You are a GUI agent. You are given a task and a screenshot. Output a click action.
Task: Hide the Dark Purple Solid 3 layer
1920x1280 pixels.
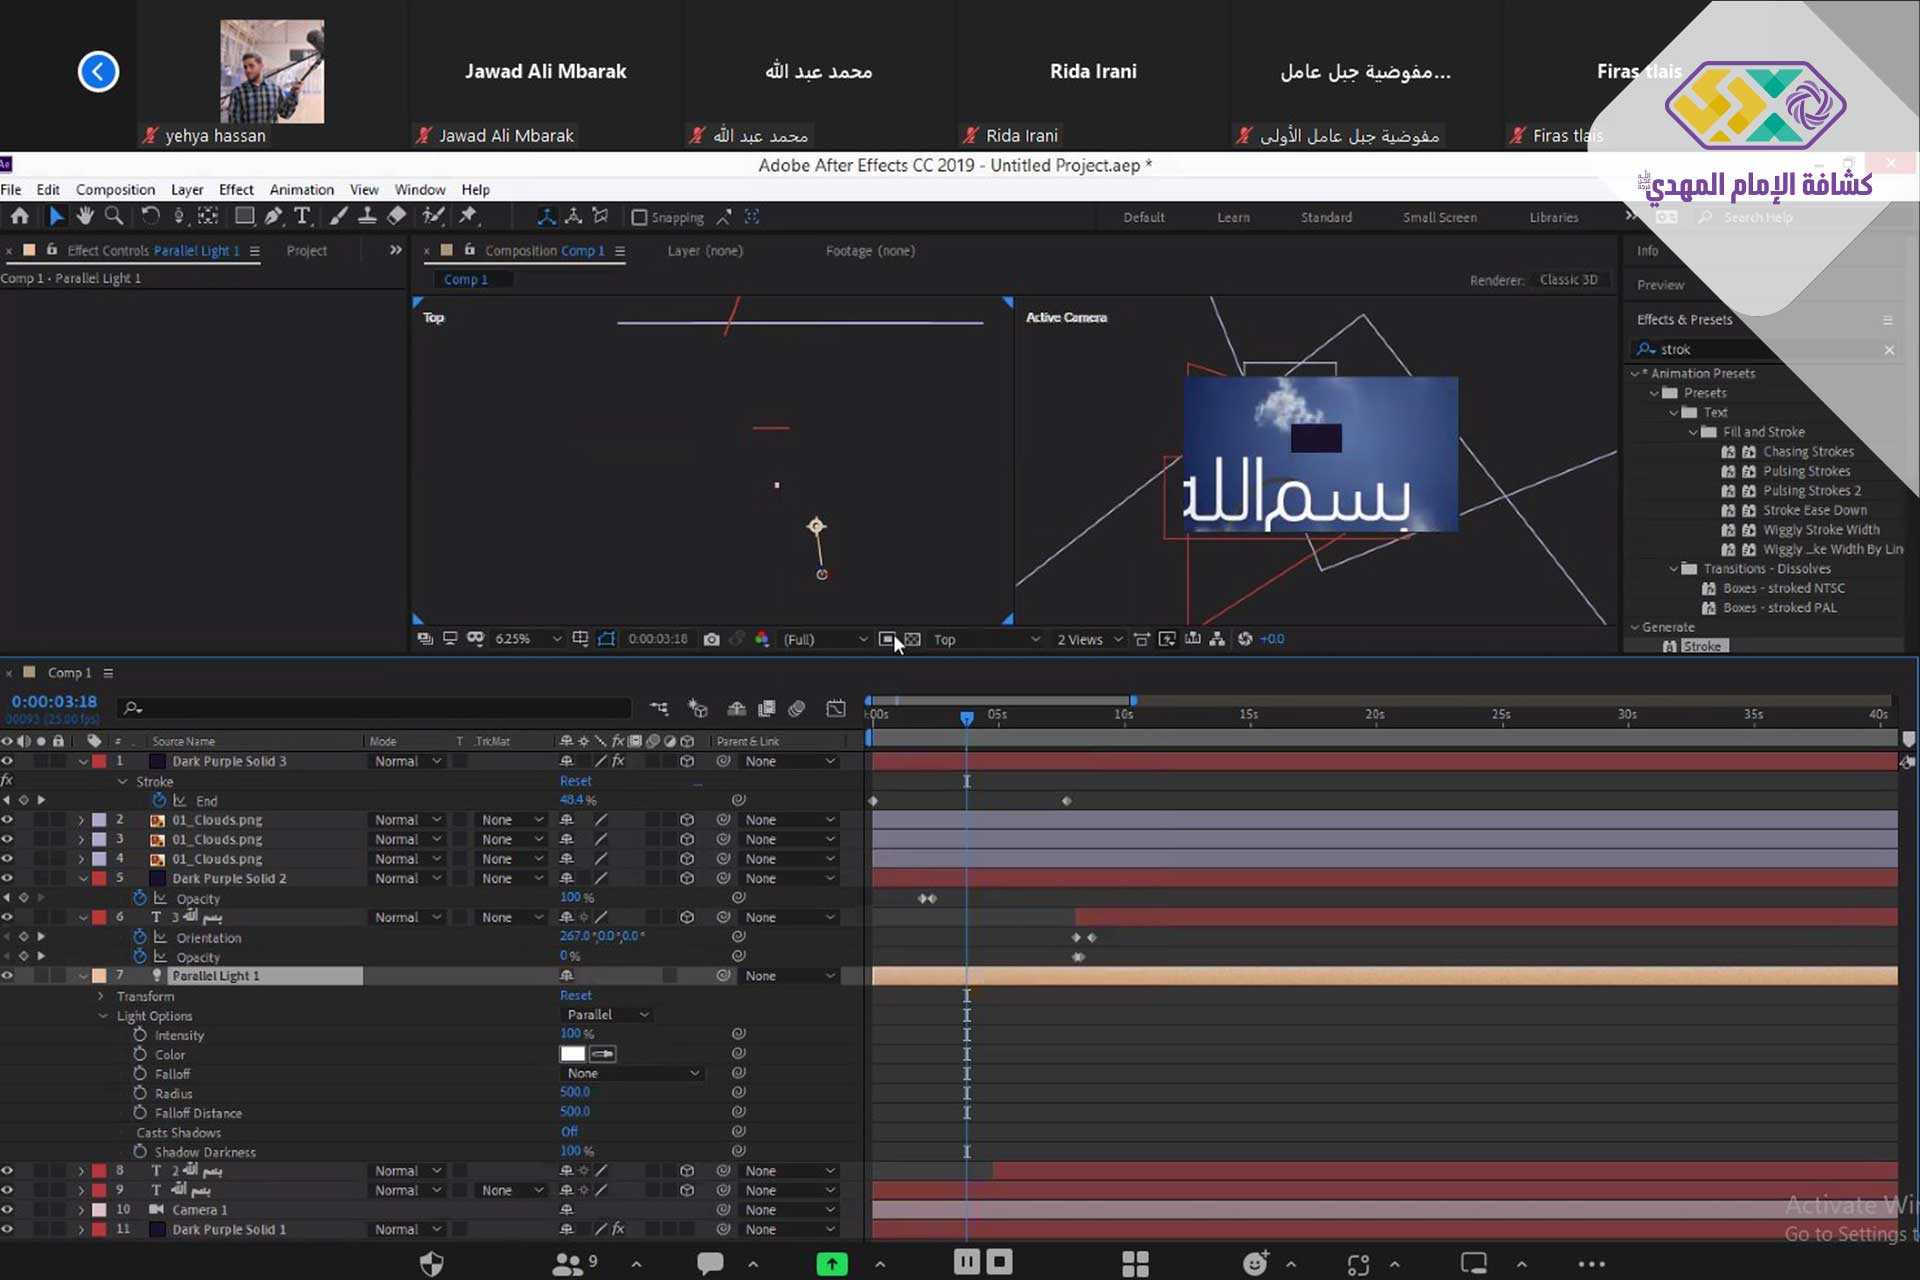[7, 761]
